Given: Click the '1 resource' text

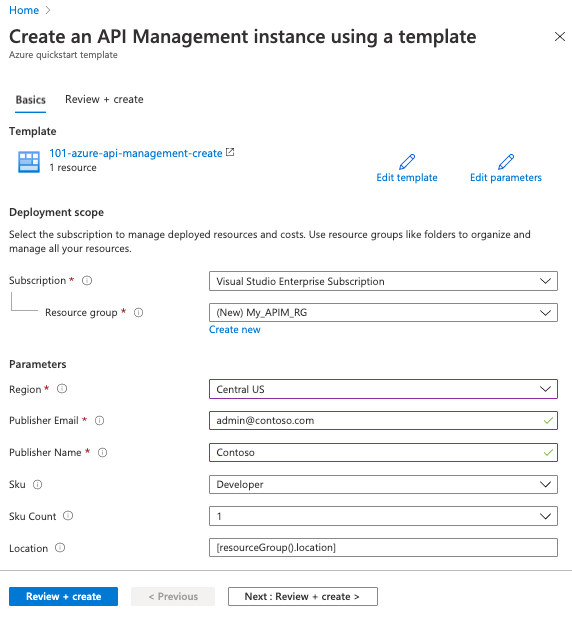Looking at the screenshot, I should click(73, 167).
